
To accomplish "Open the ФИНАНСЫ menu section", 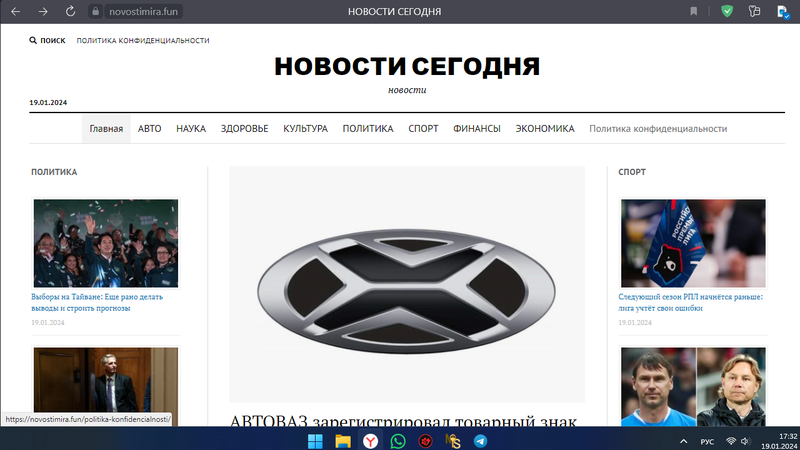I will (x=477, y=129).
